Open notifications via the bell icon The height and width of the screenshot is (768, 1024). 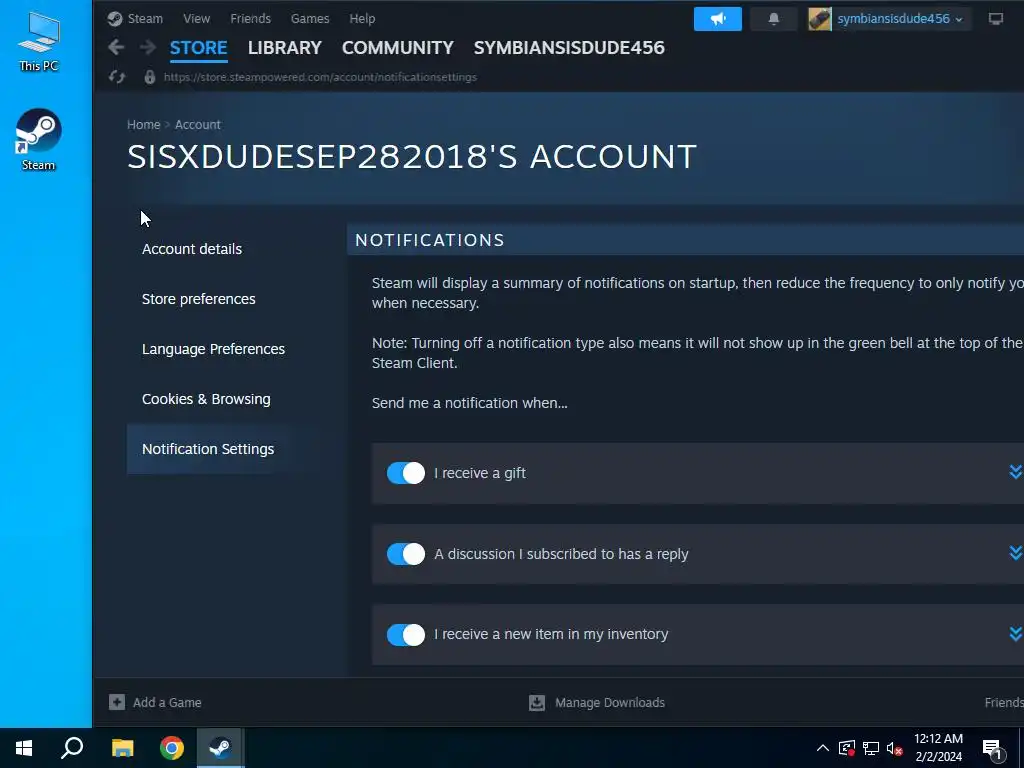coord(774,19)
